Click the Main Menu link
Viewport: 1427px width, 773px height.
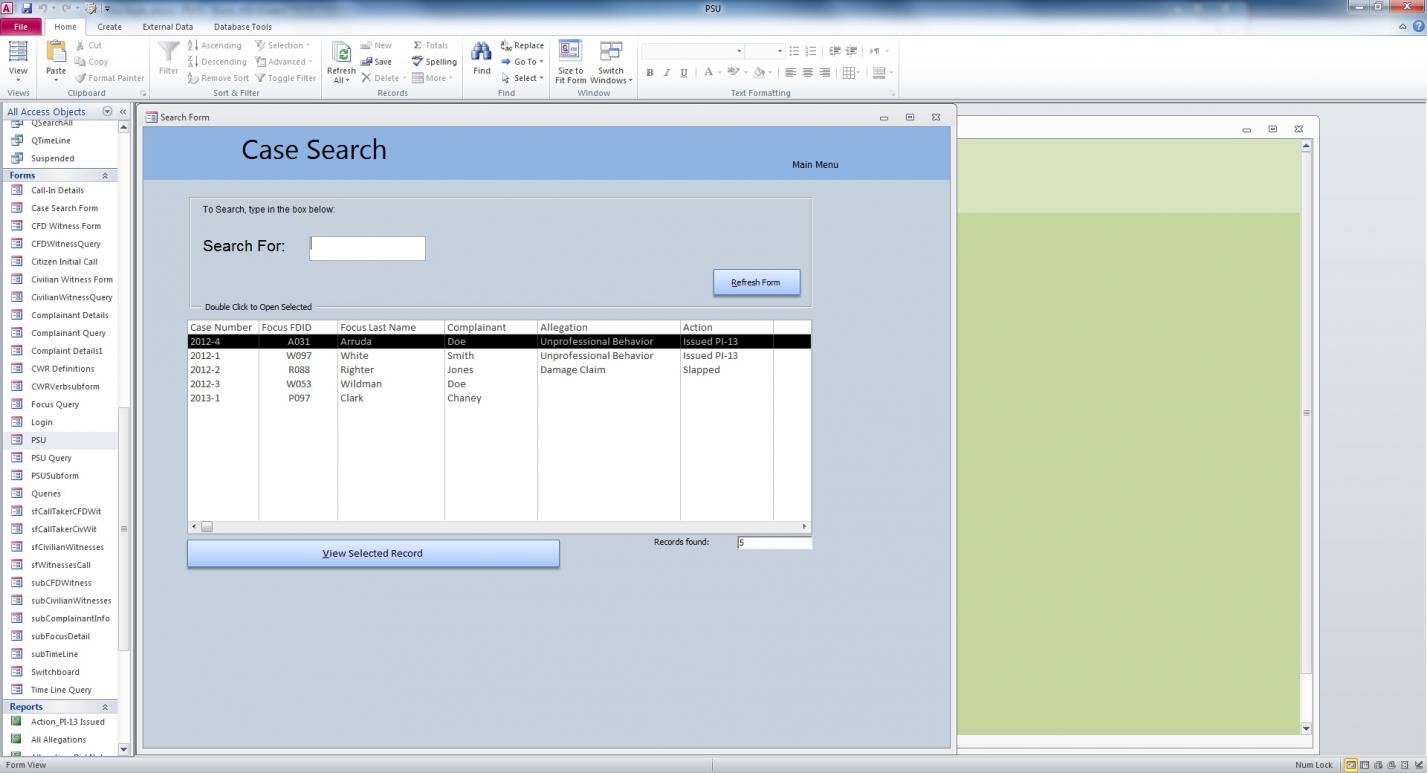click(x=815, y=165)
